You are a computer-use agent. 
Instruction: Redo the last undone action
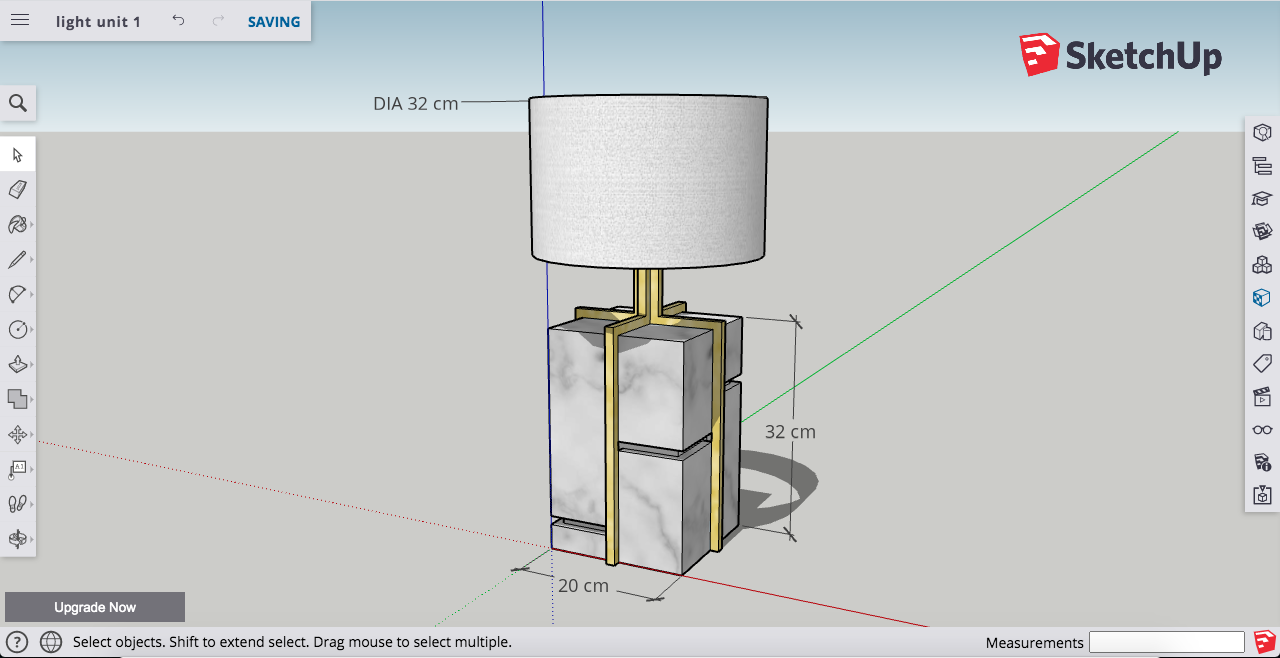(218, 21)
